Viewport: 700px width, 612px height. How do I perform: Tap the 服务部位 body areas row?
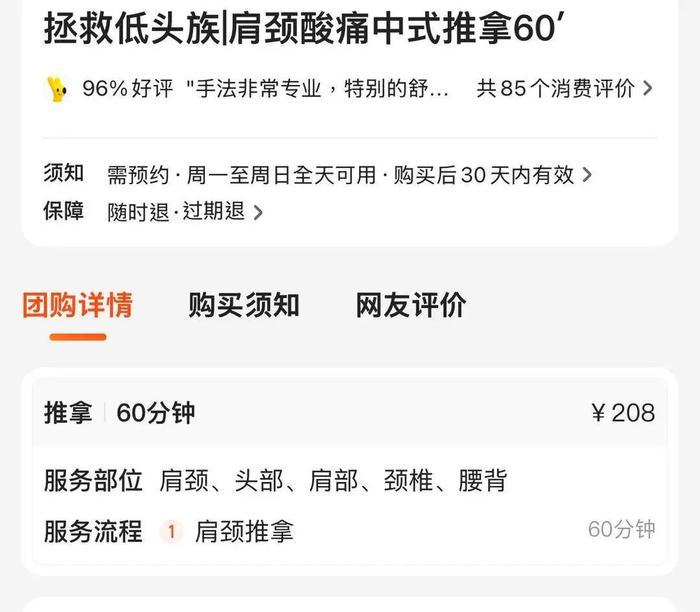tap(275, 481)
